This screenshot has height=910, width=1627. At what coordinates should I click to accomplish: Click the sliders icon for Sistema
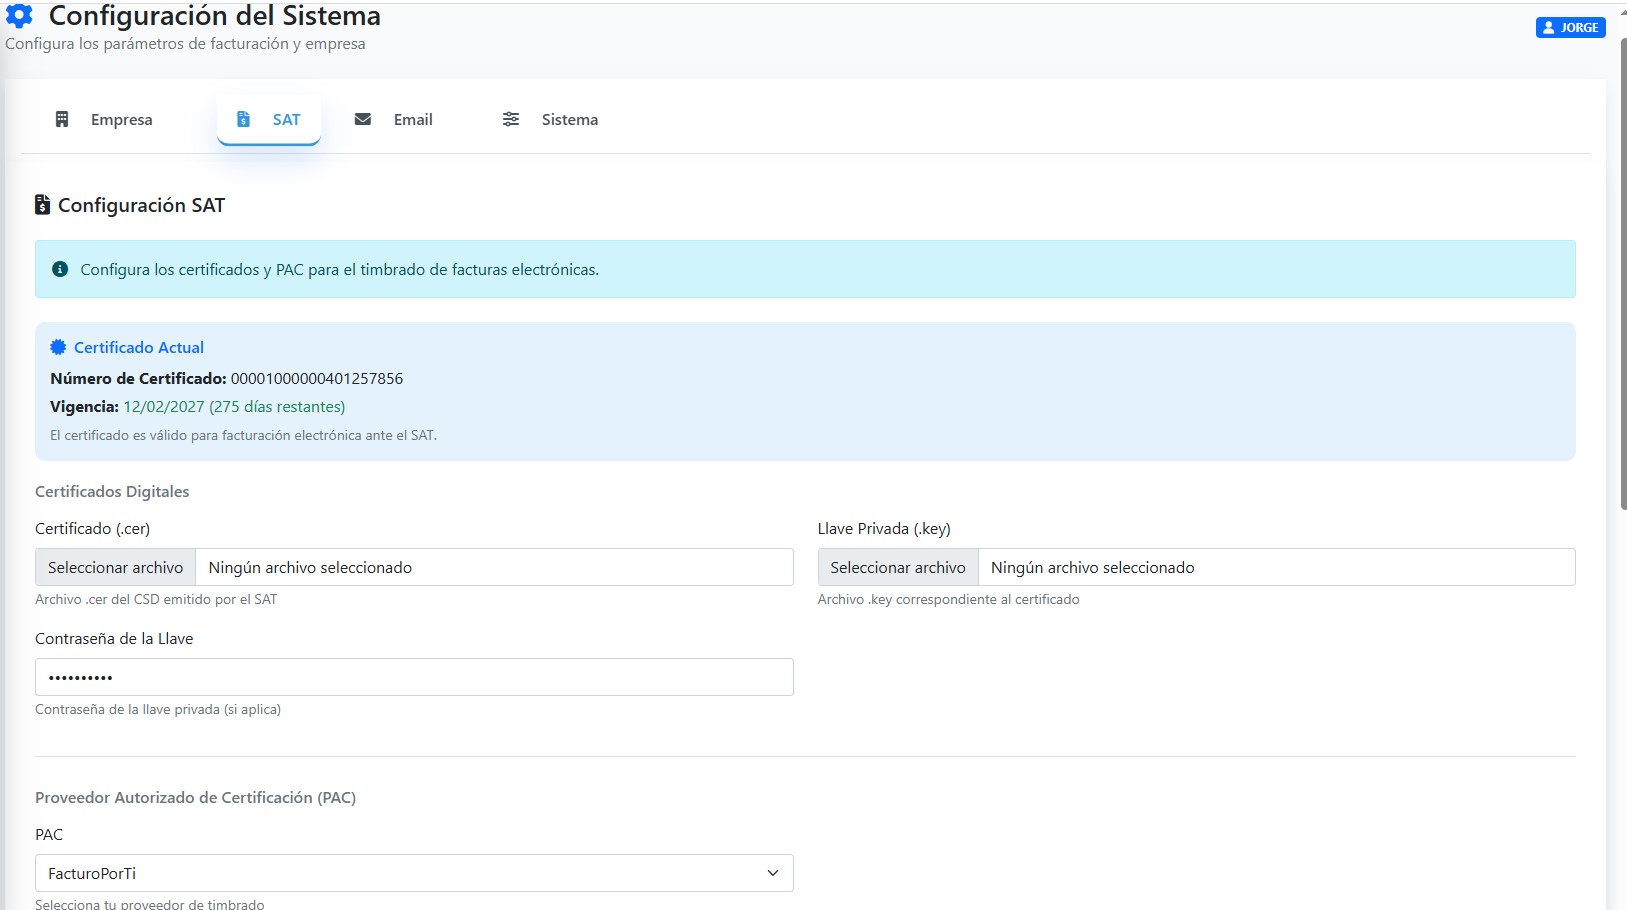point(511,119)
